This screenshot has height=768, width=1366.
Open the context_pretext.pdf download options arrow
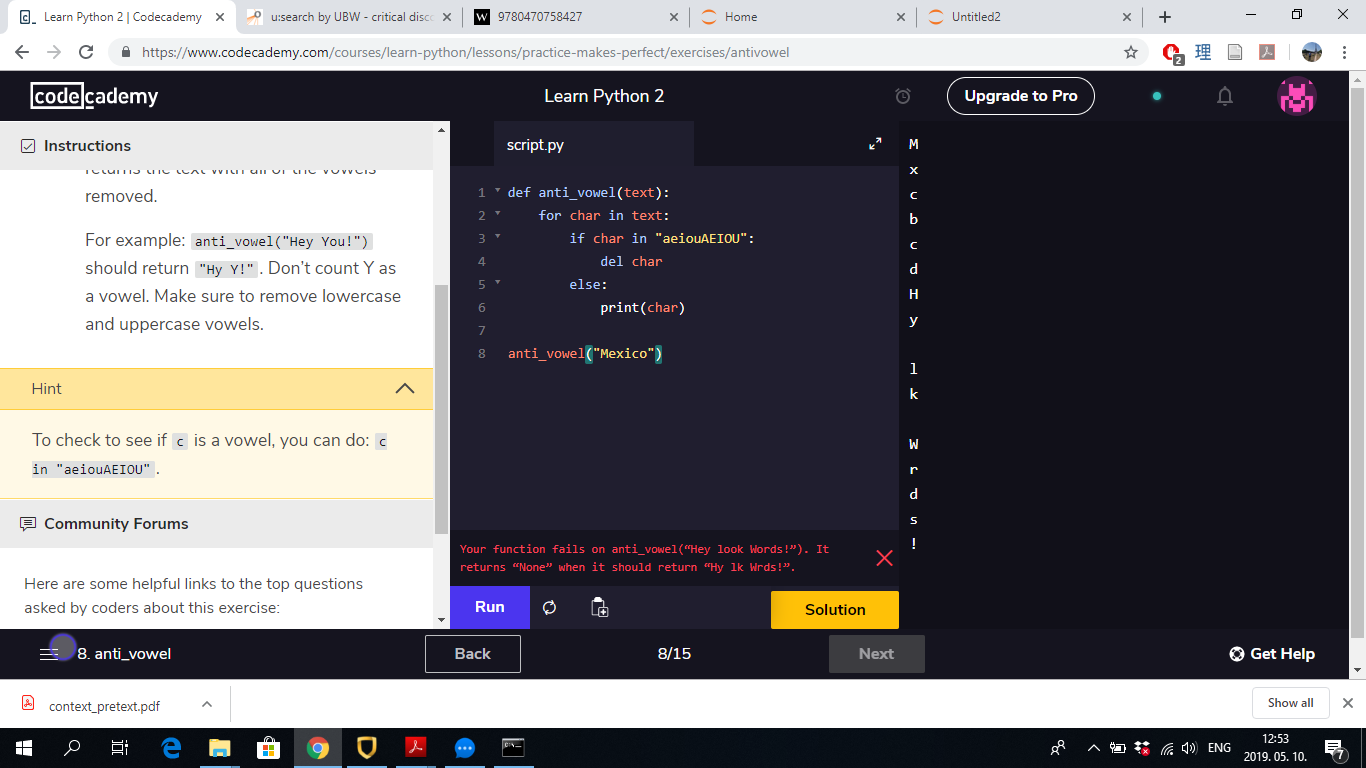[x=207, y=704]
